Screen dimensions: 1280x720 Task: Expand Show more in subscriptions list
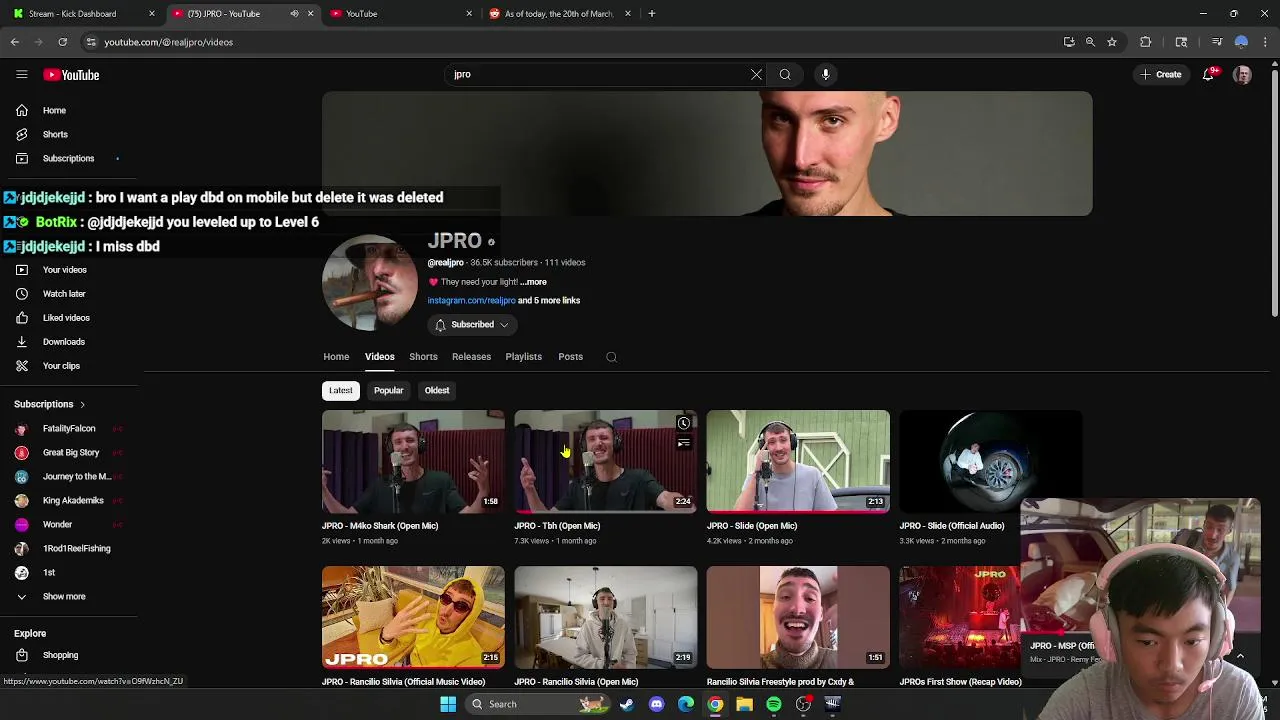coord(64,597)
